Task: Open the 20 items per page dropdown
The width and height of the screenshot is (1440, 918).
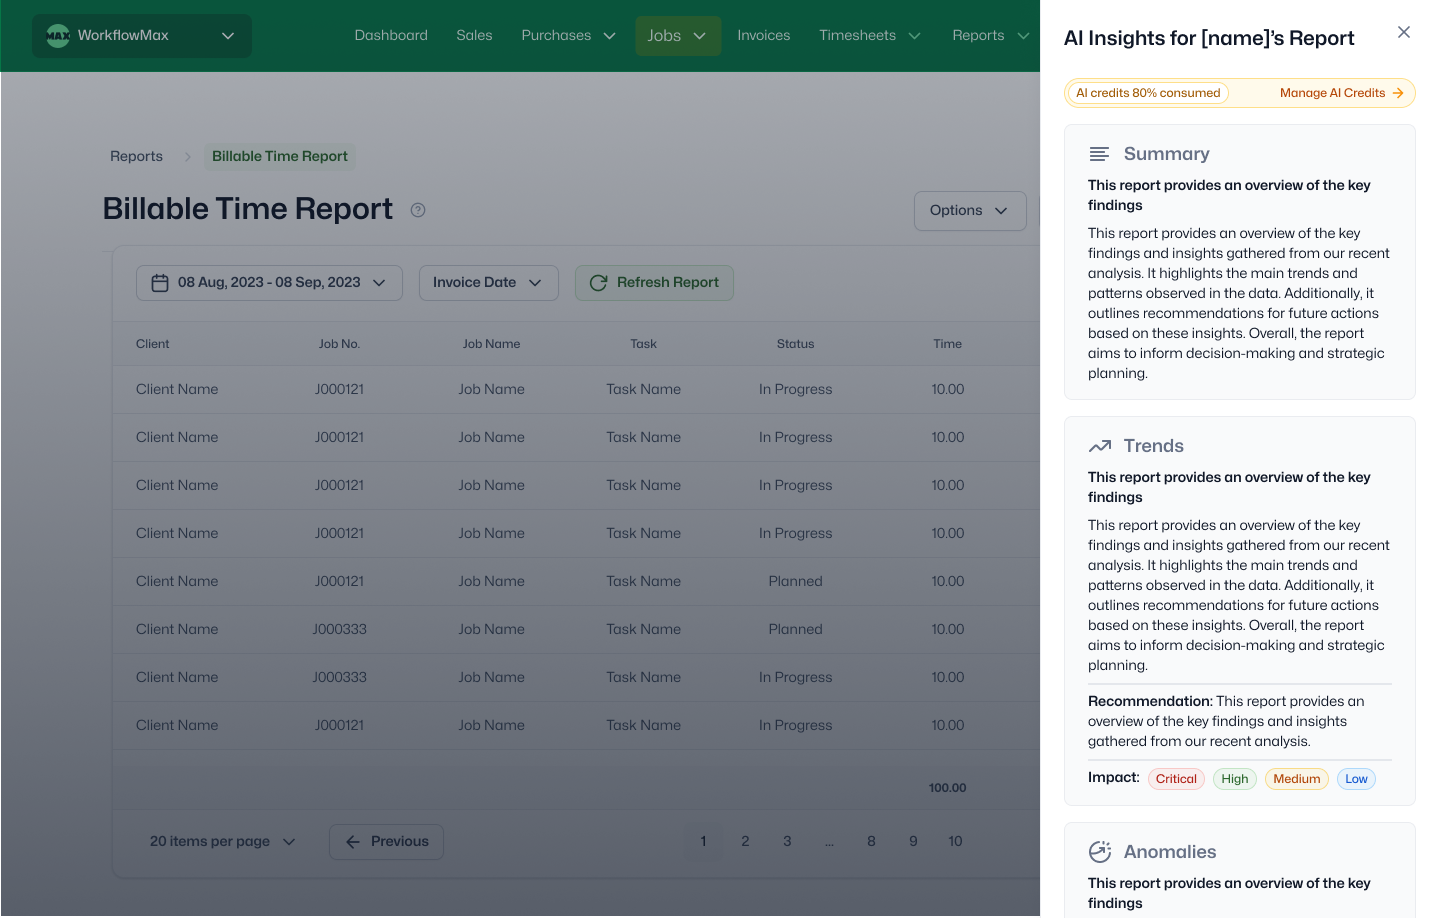Action: (x=222, y=841)
